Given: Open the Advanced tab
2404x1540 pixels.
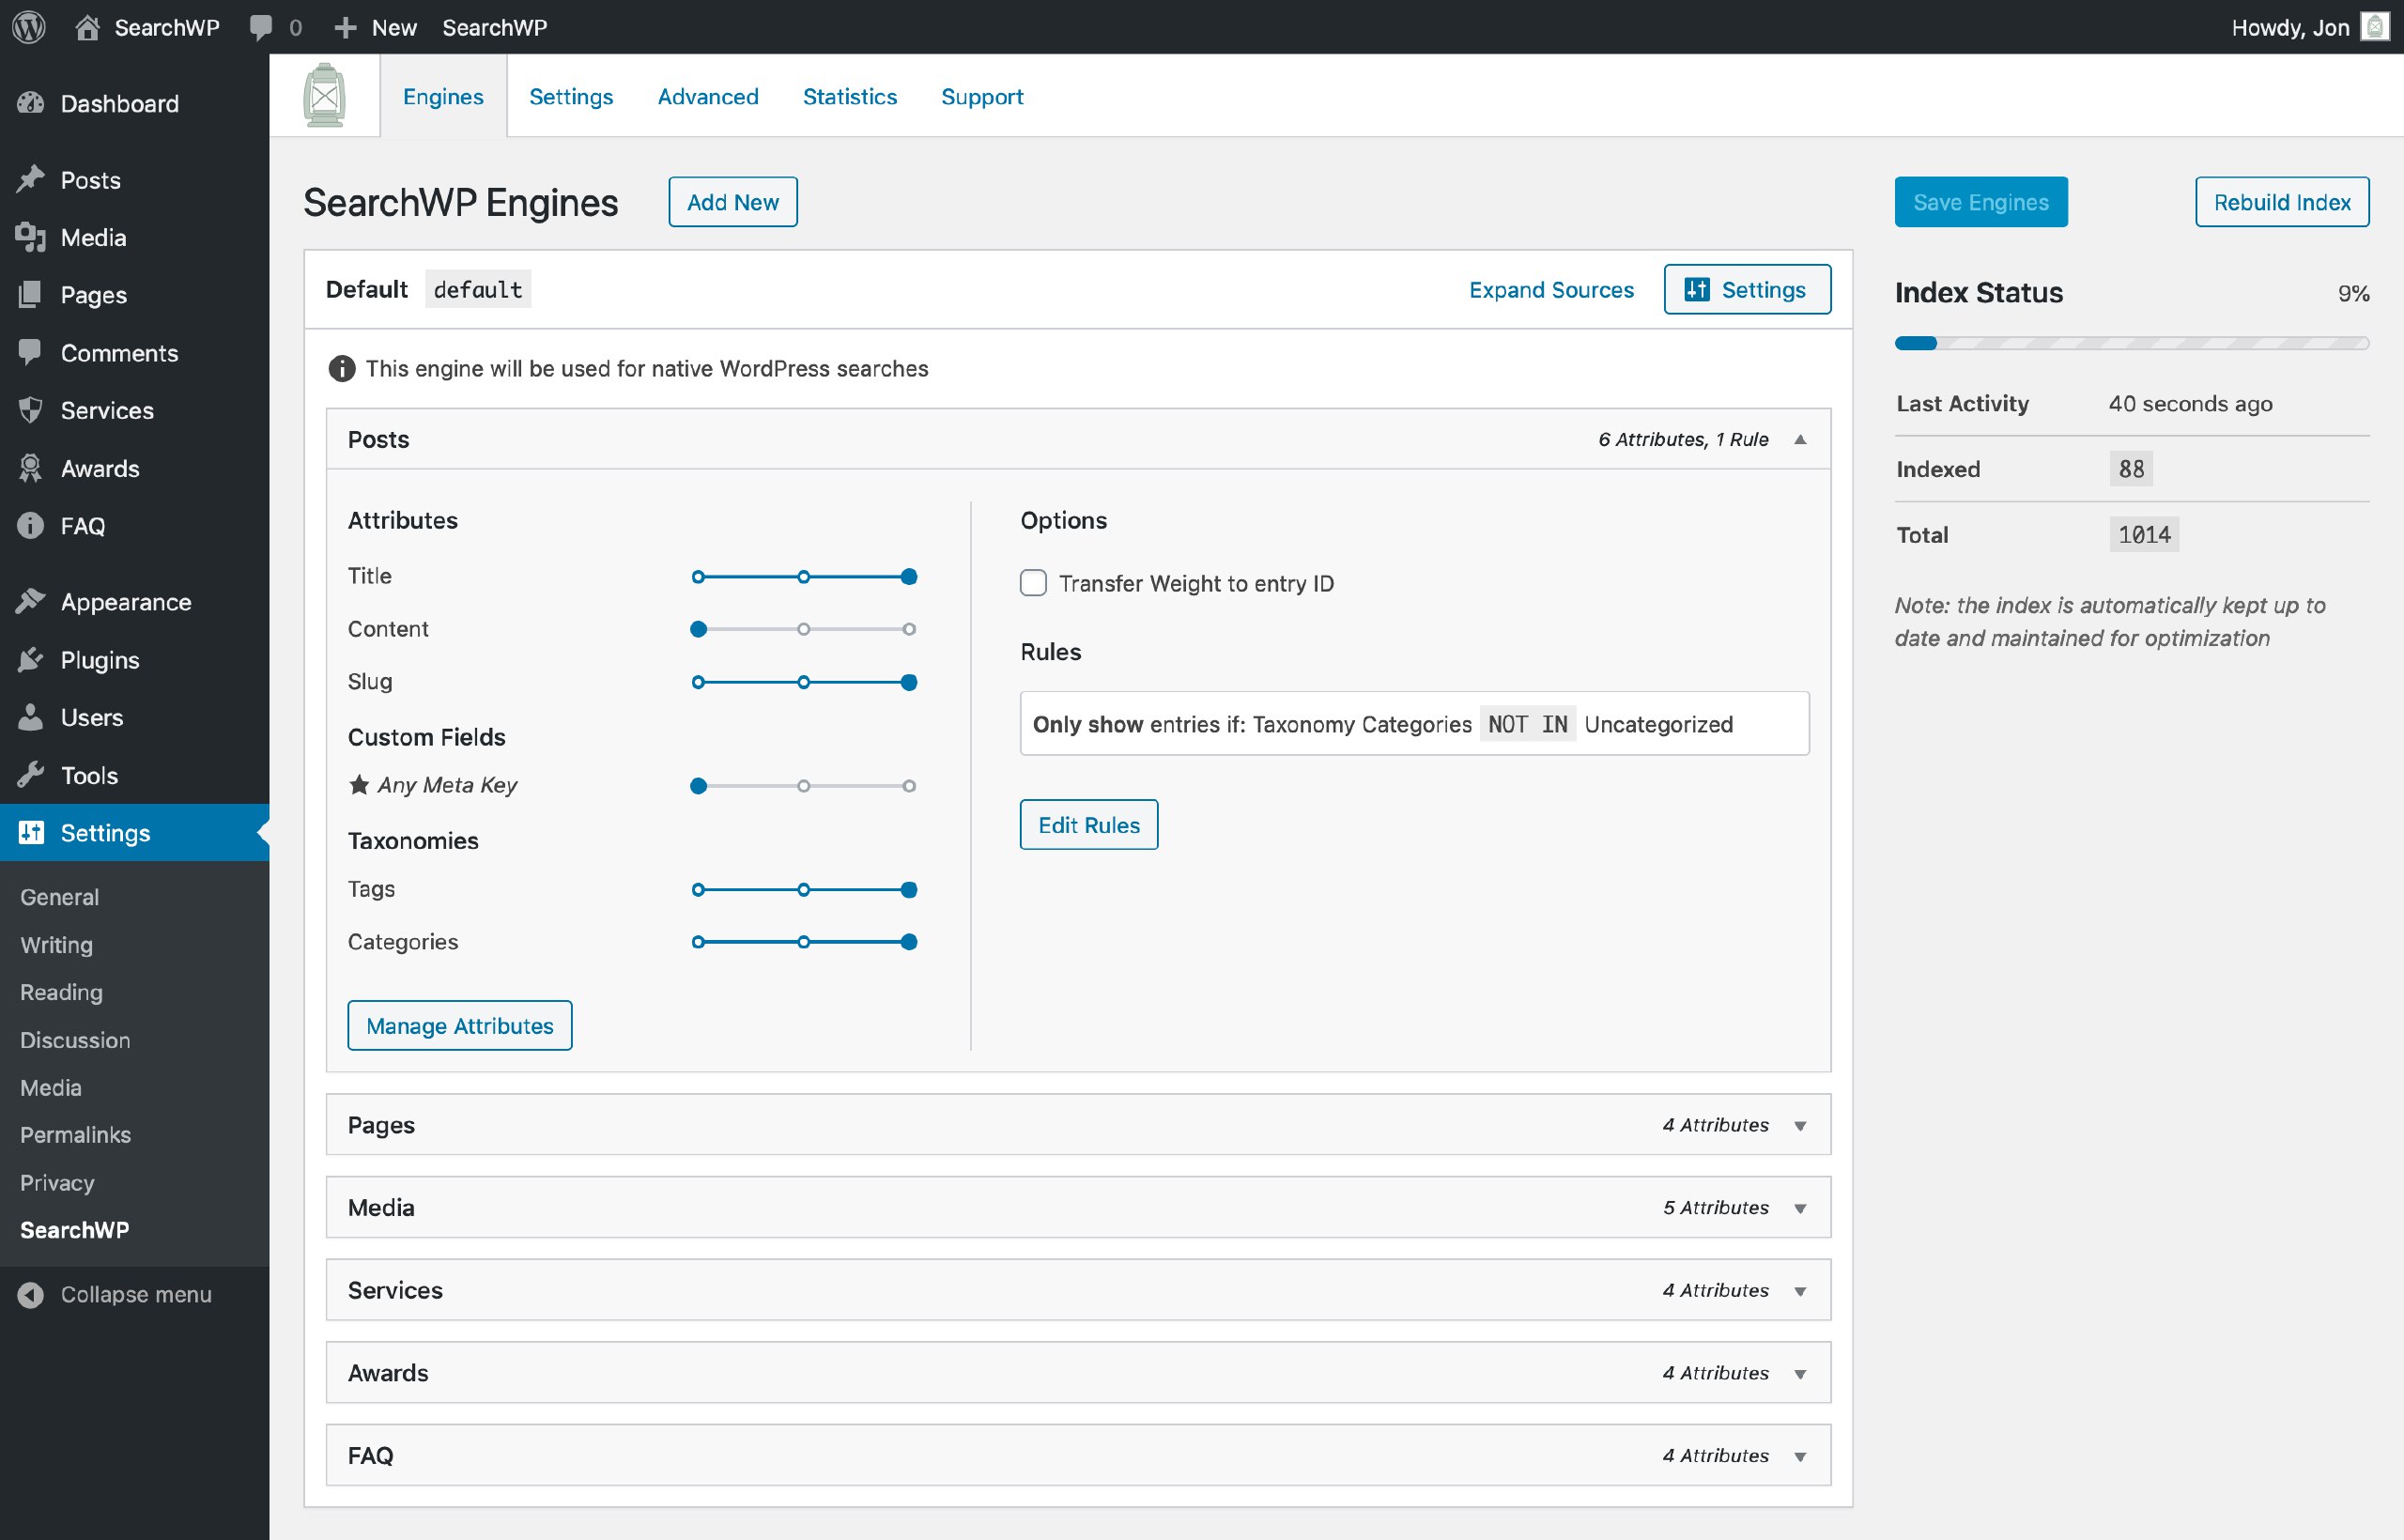Looking at the screenshot, I should click(708, 96).
